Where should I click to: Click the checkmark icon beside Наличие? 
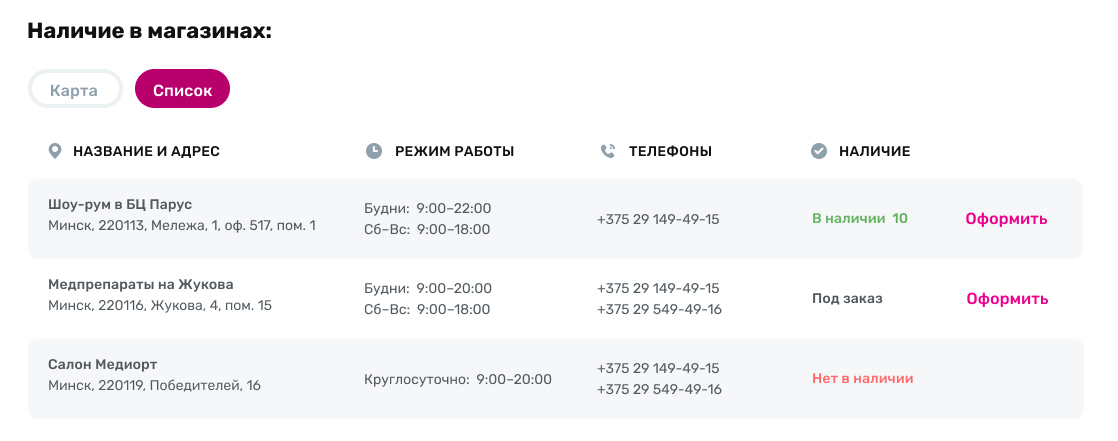tap(818, 151)
